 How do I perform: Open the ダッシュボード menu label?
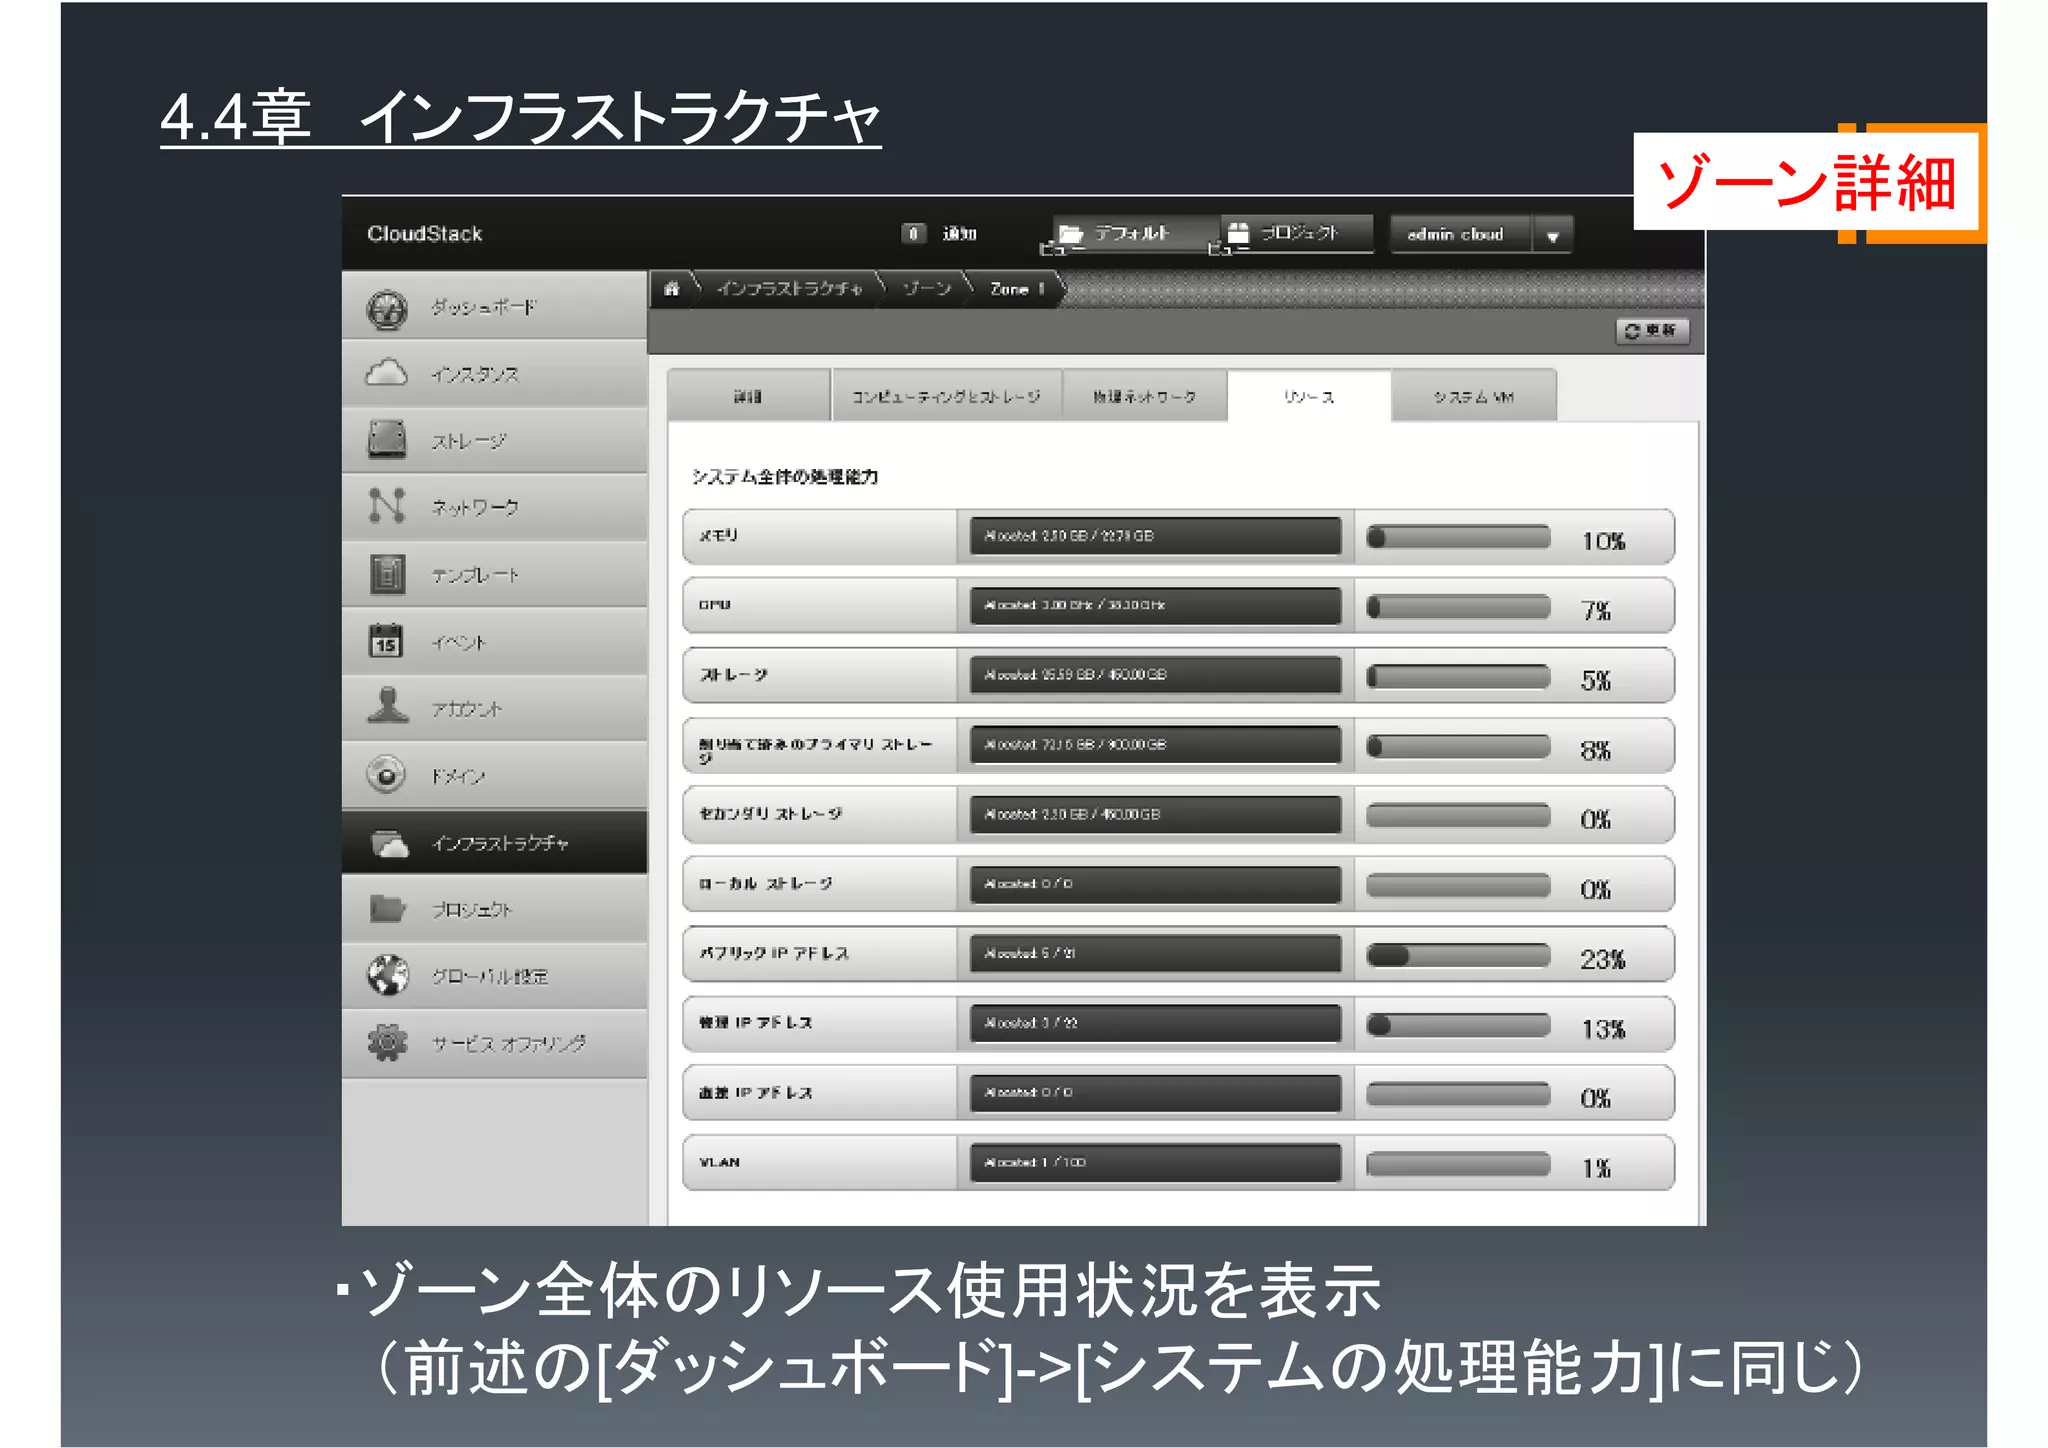pyautogui.click(x=484, y=308)
